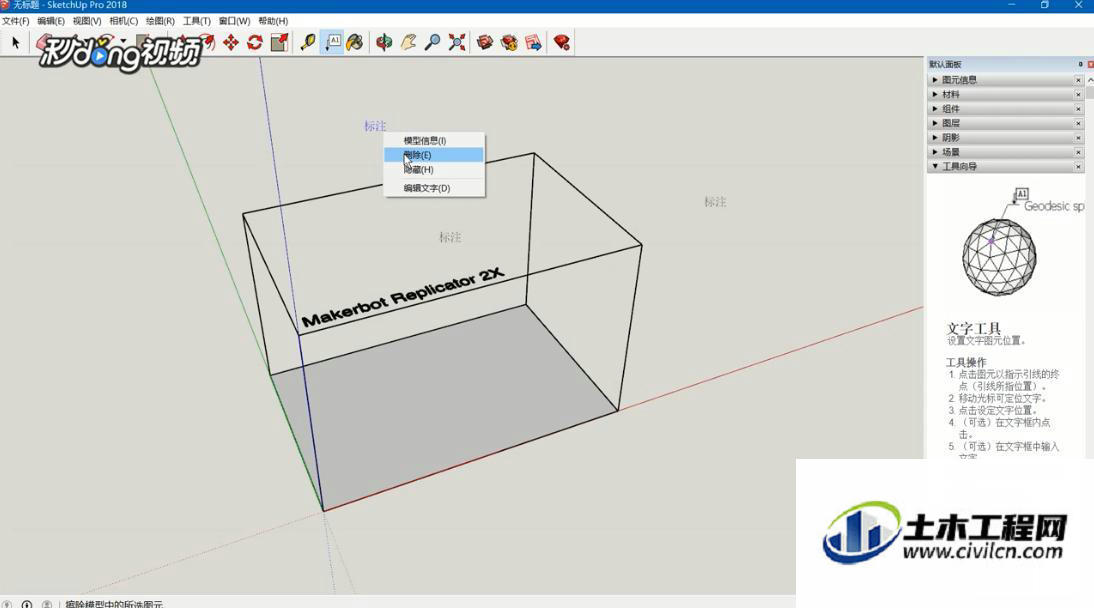1094x608 pixels.
Task: Expand the 组件 panel
Action: pos(935,109)
